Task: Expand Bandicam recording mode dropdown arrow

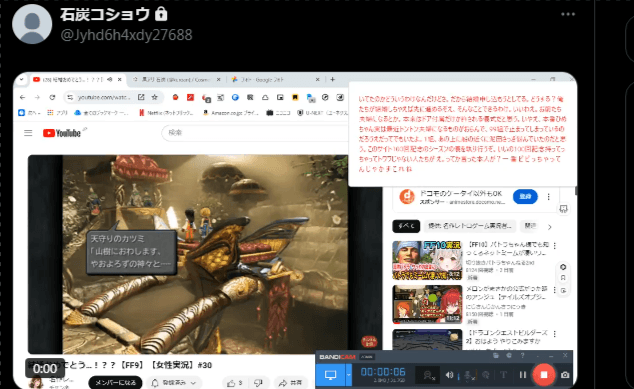Action: point(349,375)
